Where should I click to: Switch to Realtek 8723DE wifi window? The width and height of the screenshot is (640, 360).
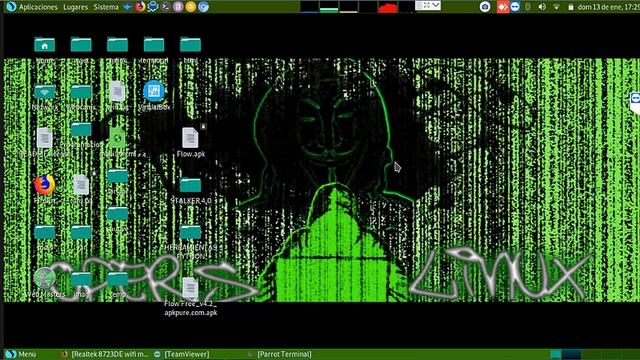pyautogui.click(x=105, y=354)
